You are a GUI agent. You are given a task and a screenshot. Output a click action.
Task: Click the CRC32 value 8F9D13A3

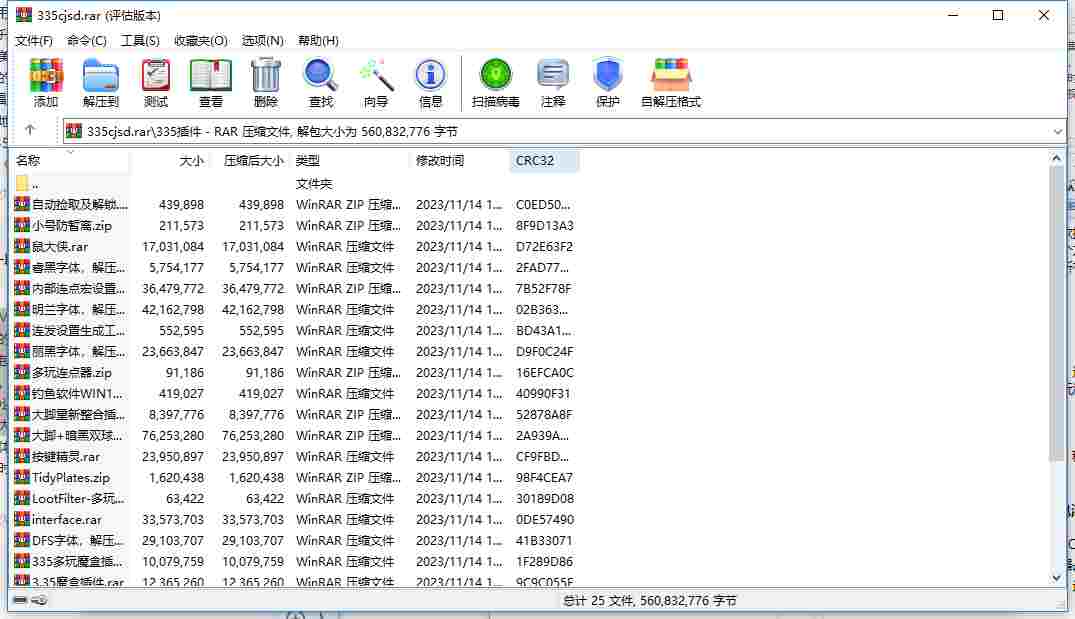[x=544, y=225]
